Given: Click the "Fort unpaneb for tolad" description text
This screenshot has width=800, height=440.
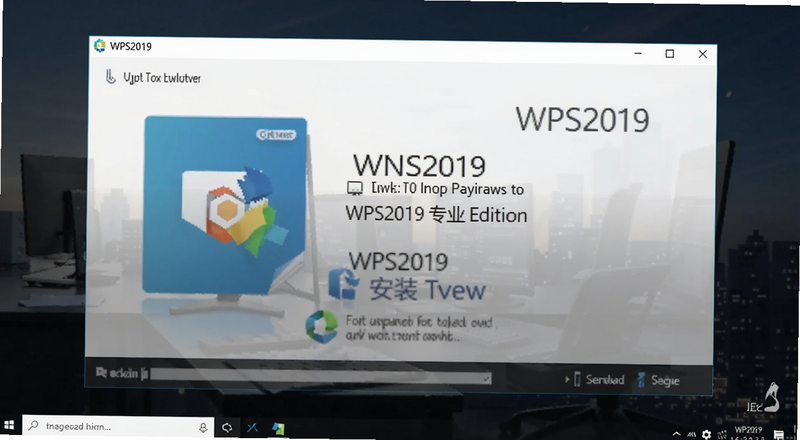Looking at the screenshot, I should click(x=418, y=328).
